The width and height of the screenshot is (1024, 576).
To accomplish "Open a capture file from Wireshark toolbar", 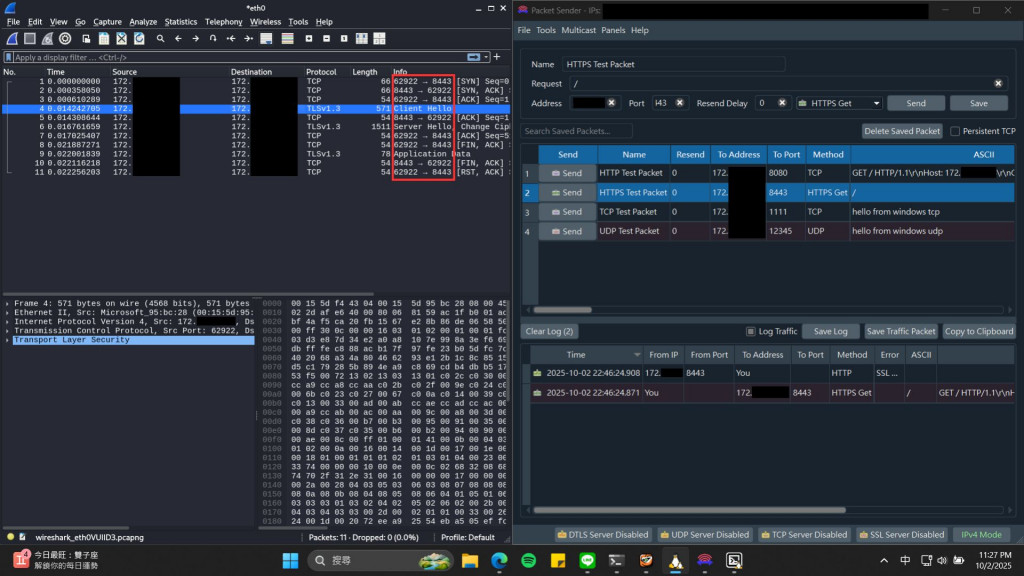I will tap(86, 39).
